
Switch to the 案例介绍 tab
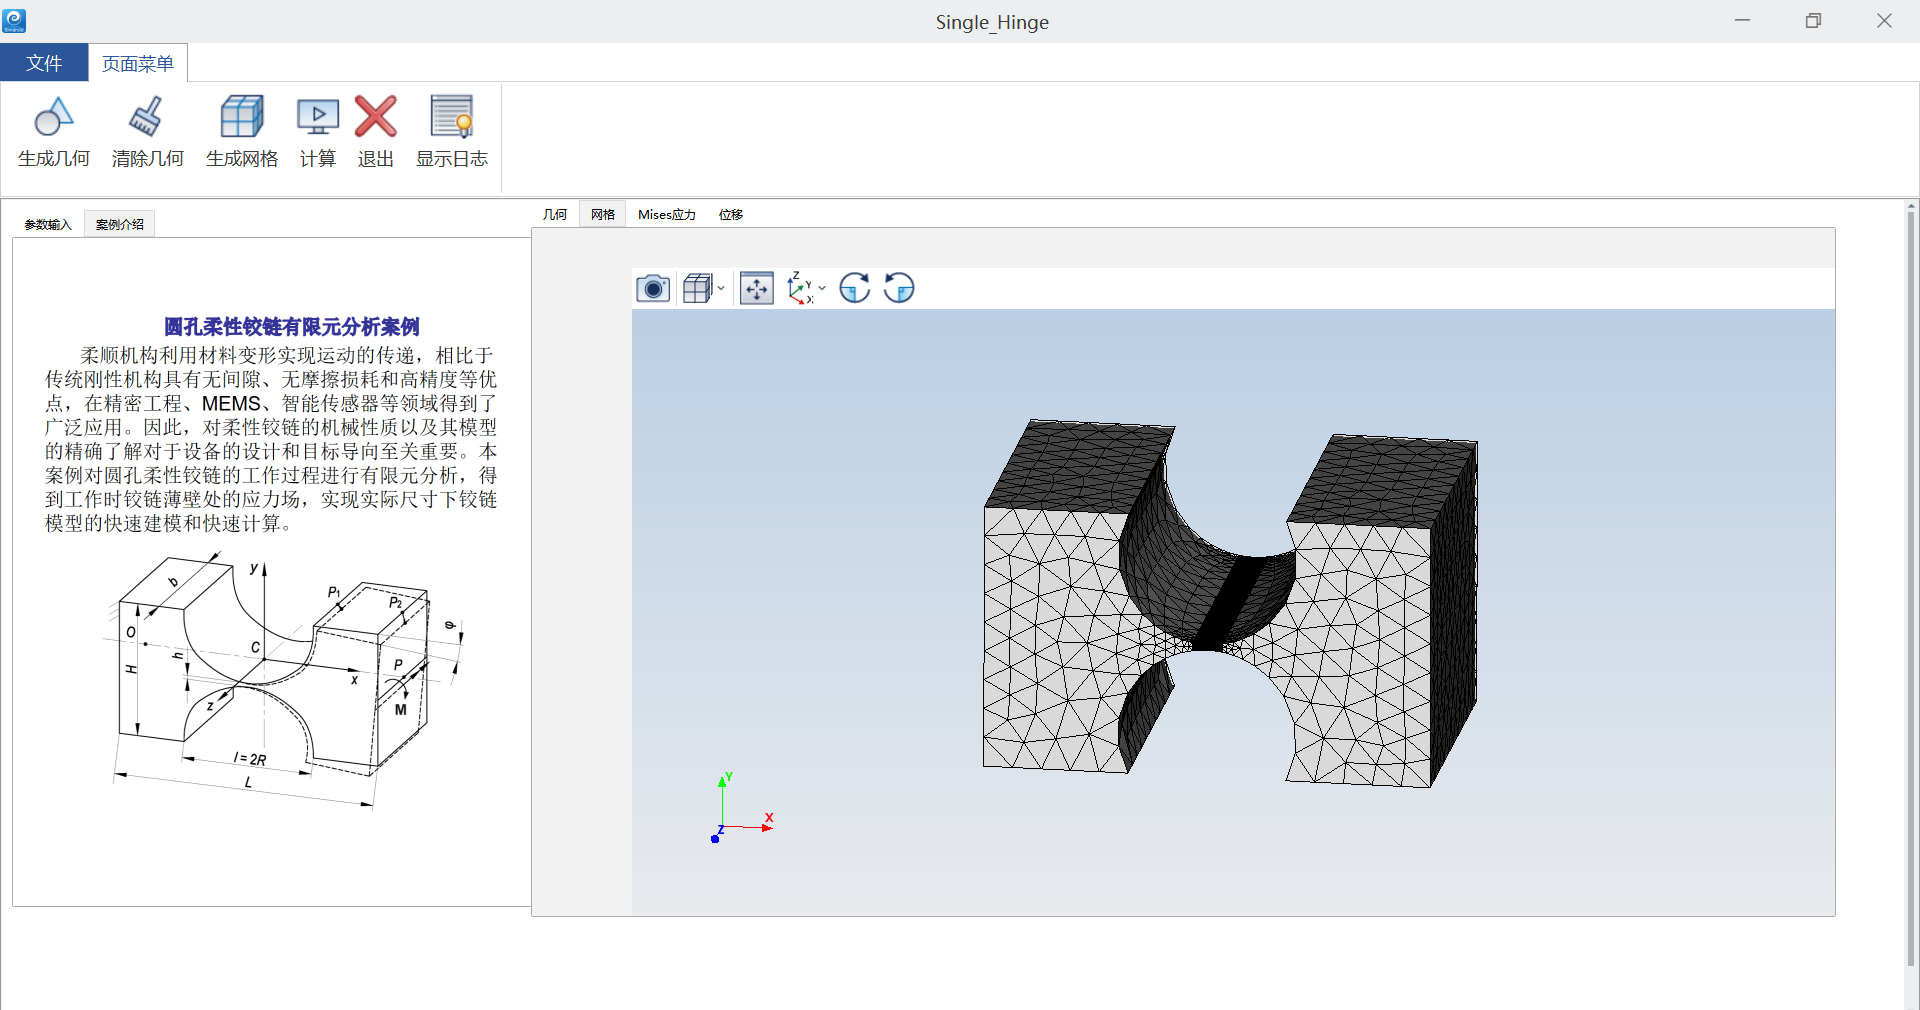pyautogui.click(x=120, y=224)
